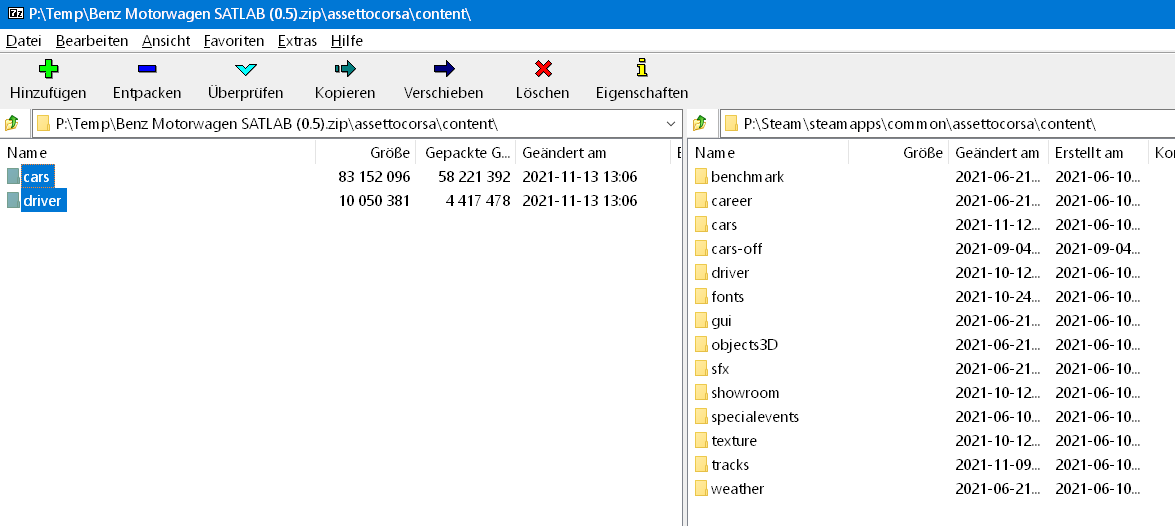The width and height of the screenshot is (1175, 526).
Task: Click the Eigenschaften info icon
Action: click(x=641, y=68)
